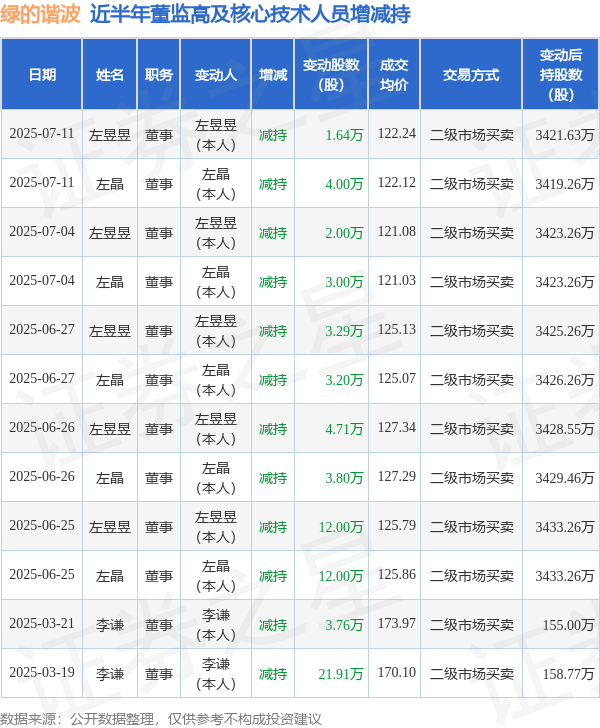Click the 近半年董监高及核心技术人员增减持 heading
Viewport: 600px width, 728px height.
click(x=250, y=14)
